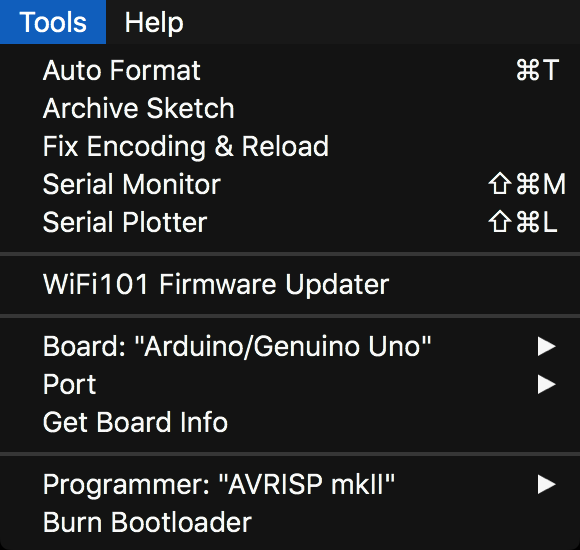Click the ⇧⌘M shortcut beside Serial Monitor

point(527,184)
